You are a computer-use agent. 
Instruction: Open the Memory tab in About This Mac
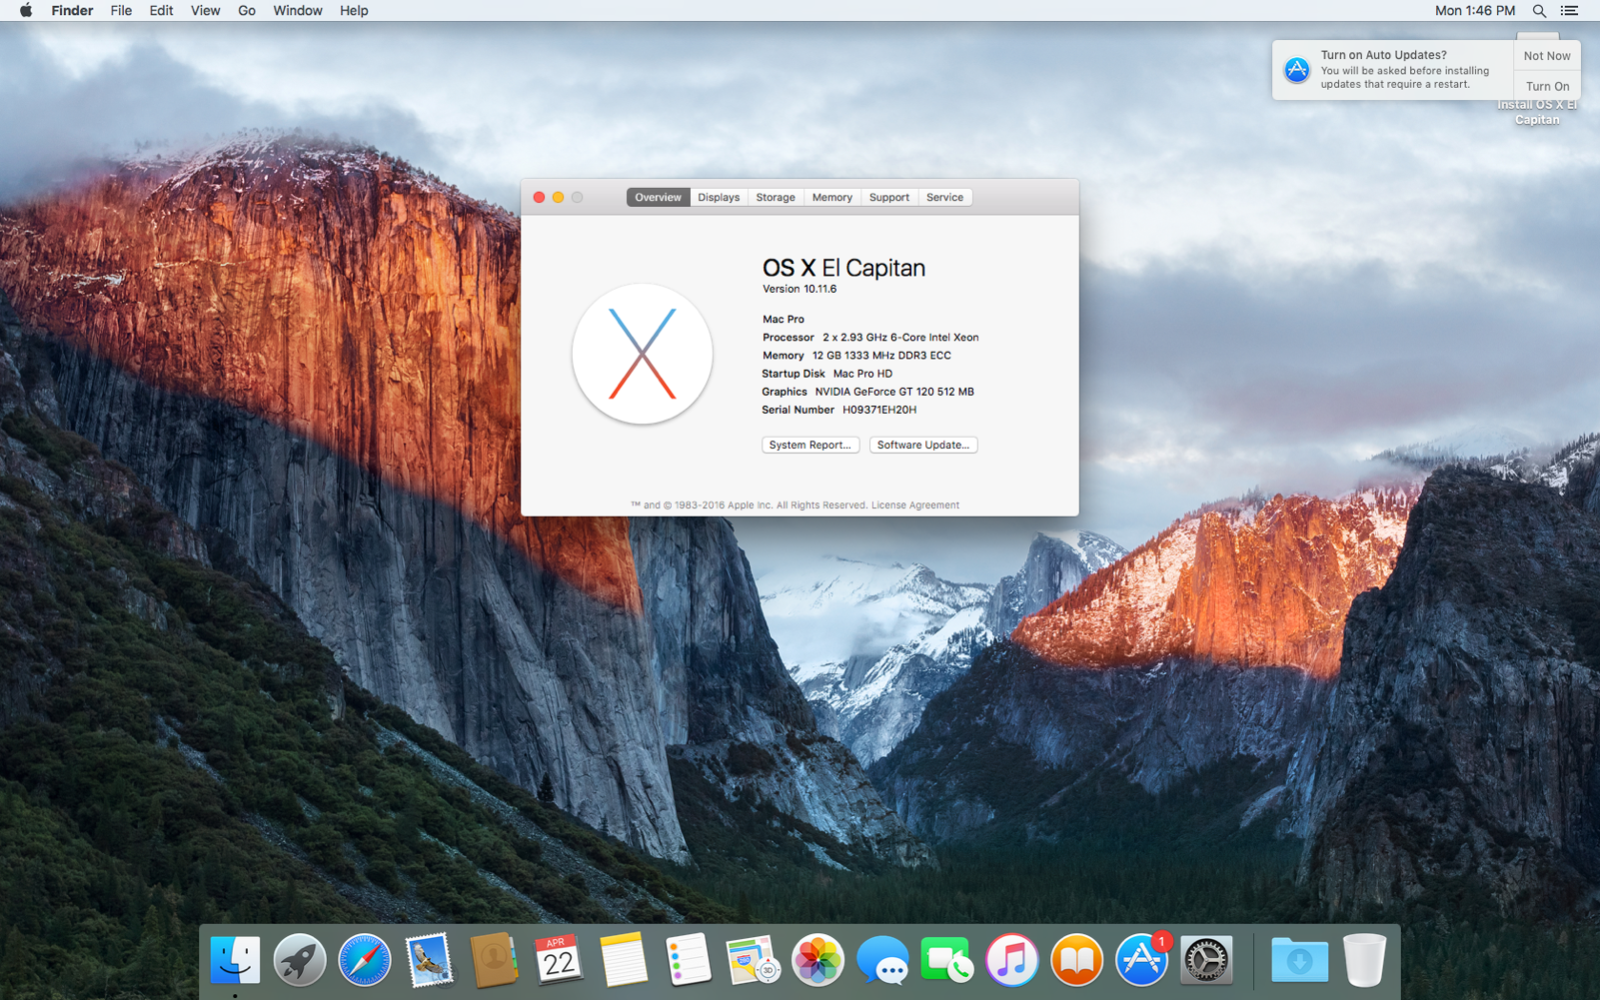click(831, 197)
